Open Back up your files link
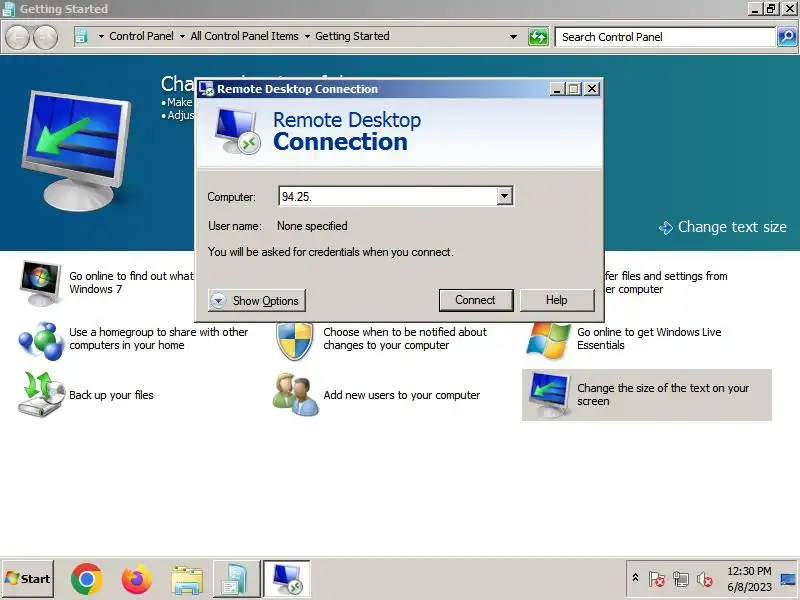The width and height of the screenshot is (800, 600). click(111, 395)
